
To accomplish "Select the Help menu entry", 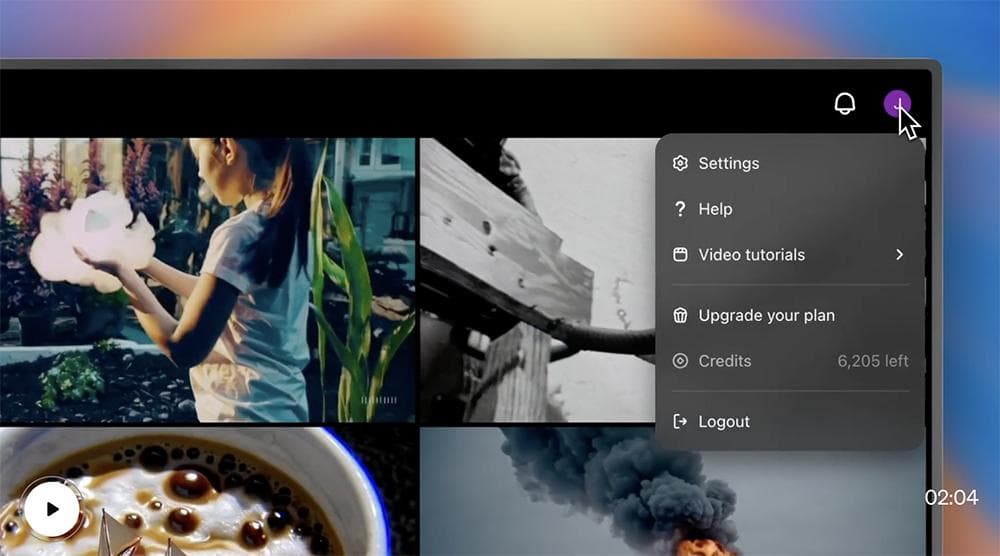I will click(x=715, y=209).
